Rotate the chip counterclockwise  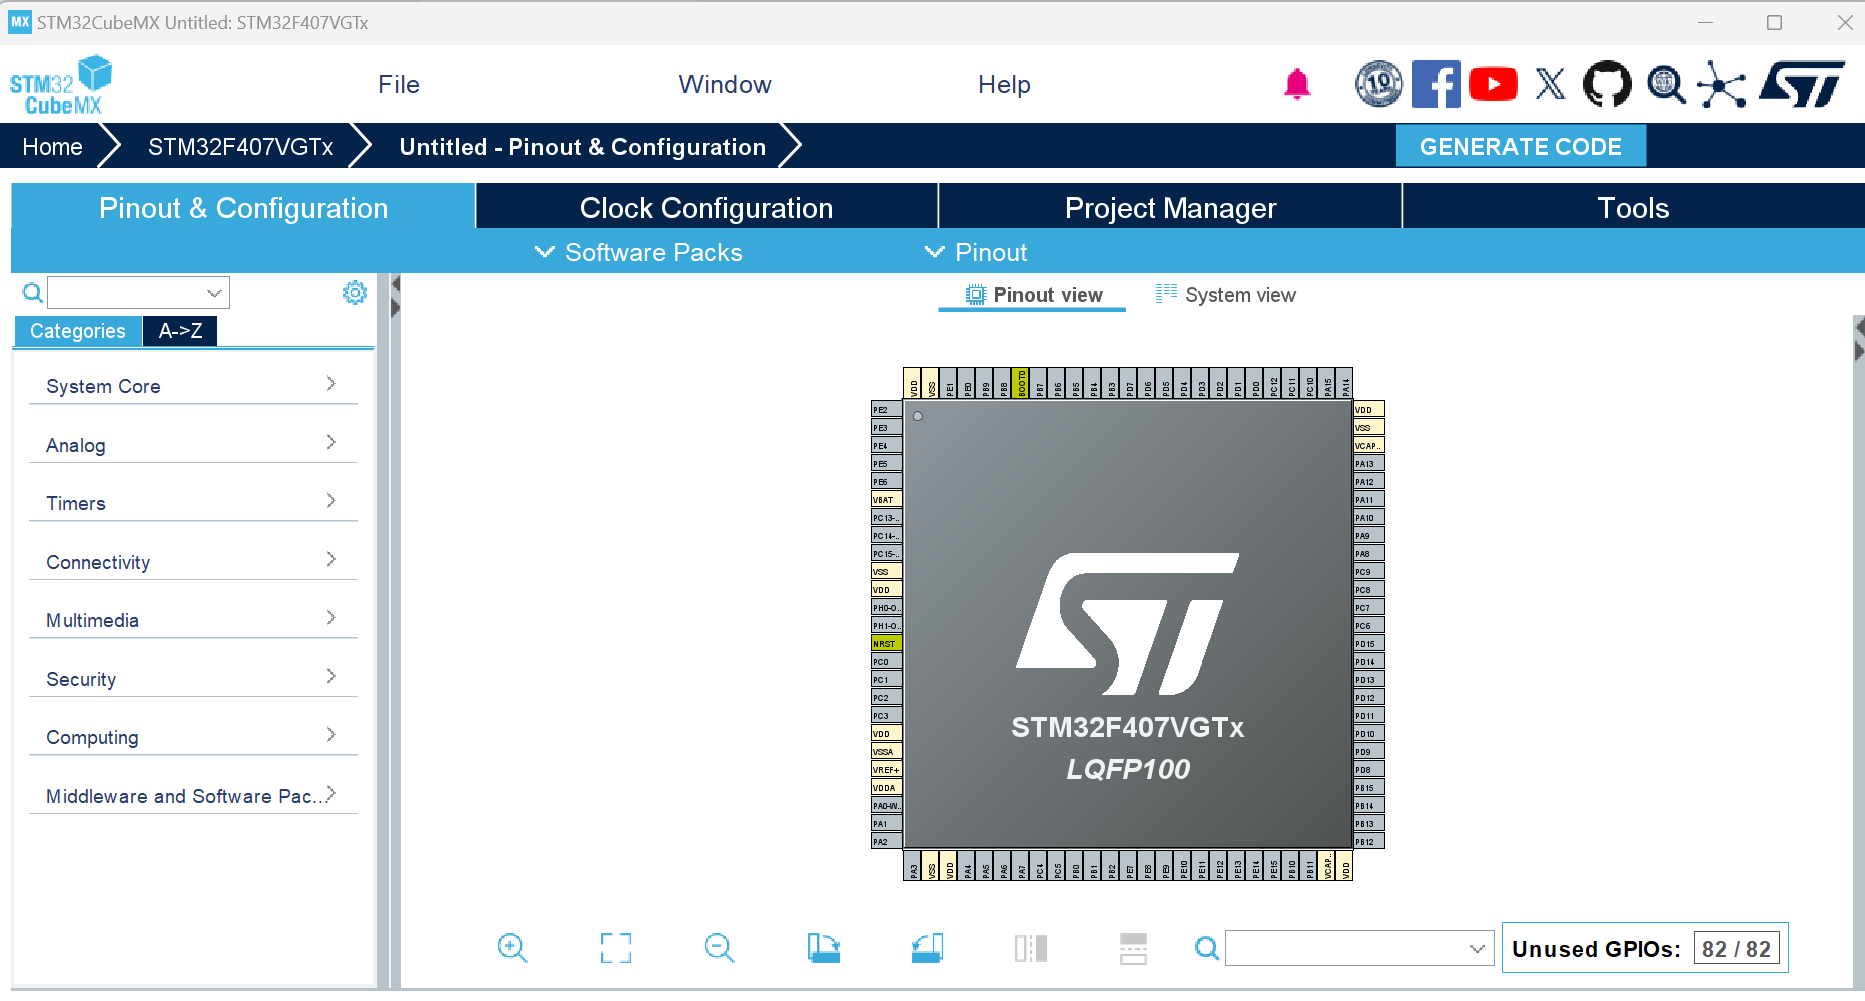tap(927, 948)
